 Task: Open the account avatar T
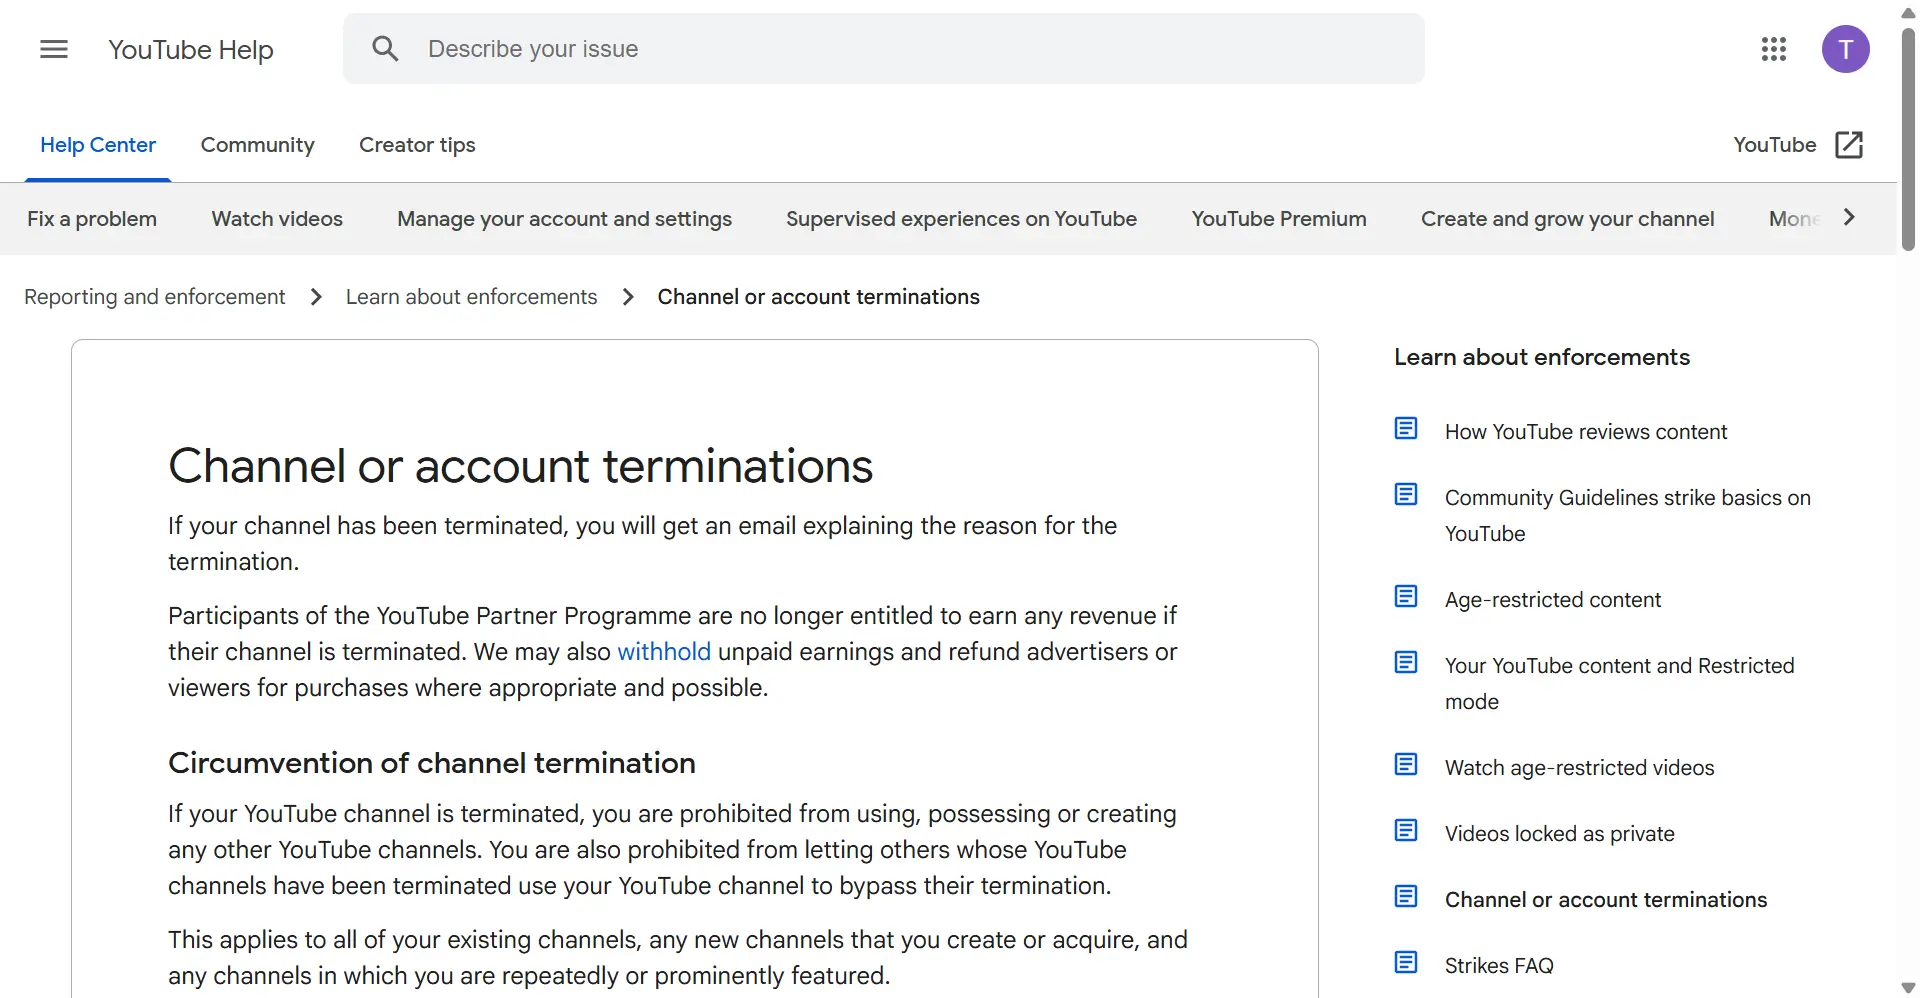[1846, 49]
